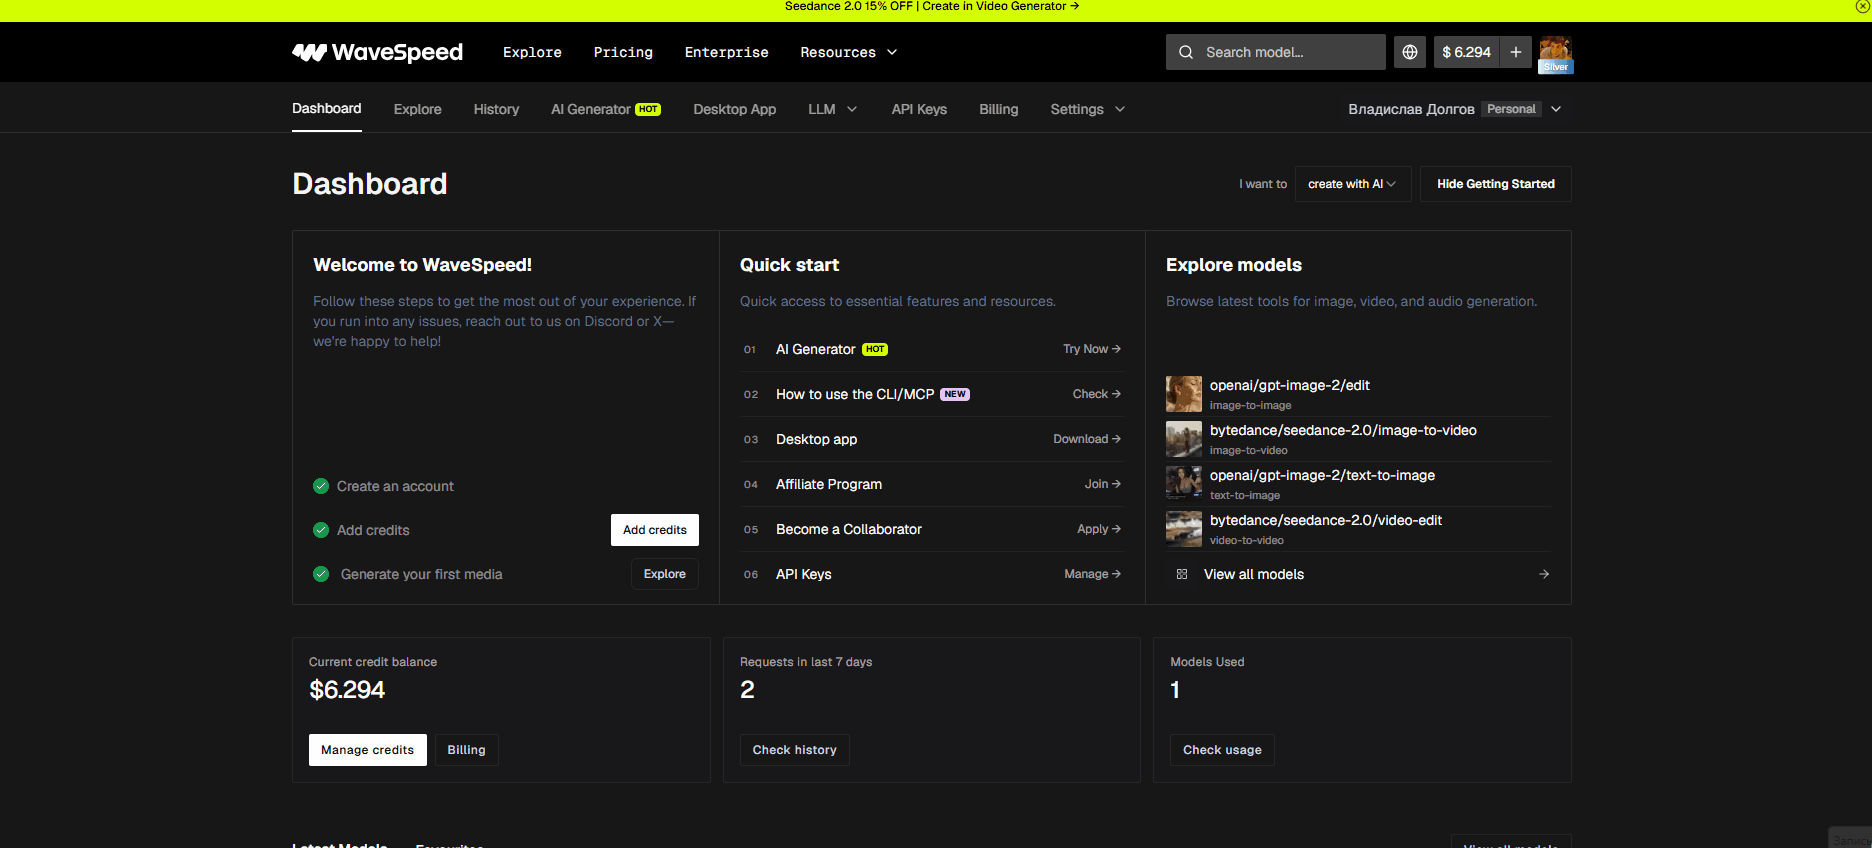The image size is (1872, 848).
Task: Click the Check history button
Action: (x=795, y=750)
